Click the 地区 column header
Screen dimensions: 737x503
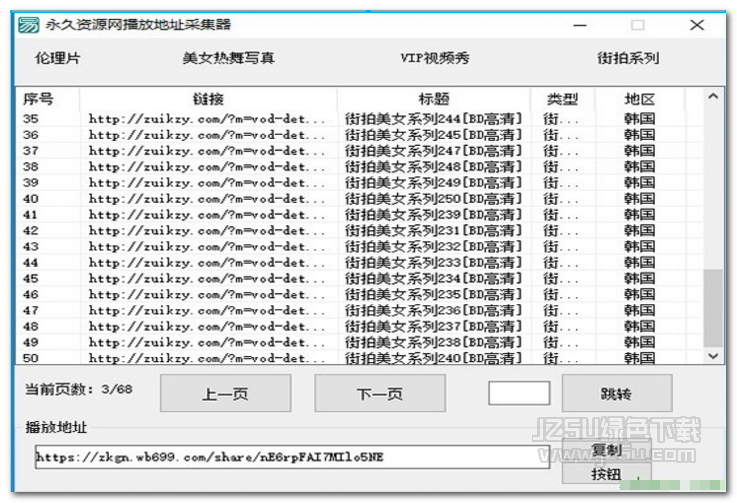pos(639,99)
